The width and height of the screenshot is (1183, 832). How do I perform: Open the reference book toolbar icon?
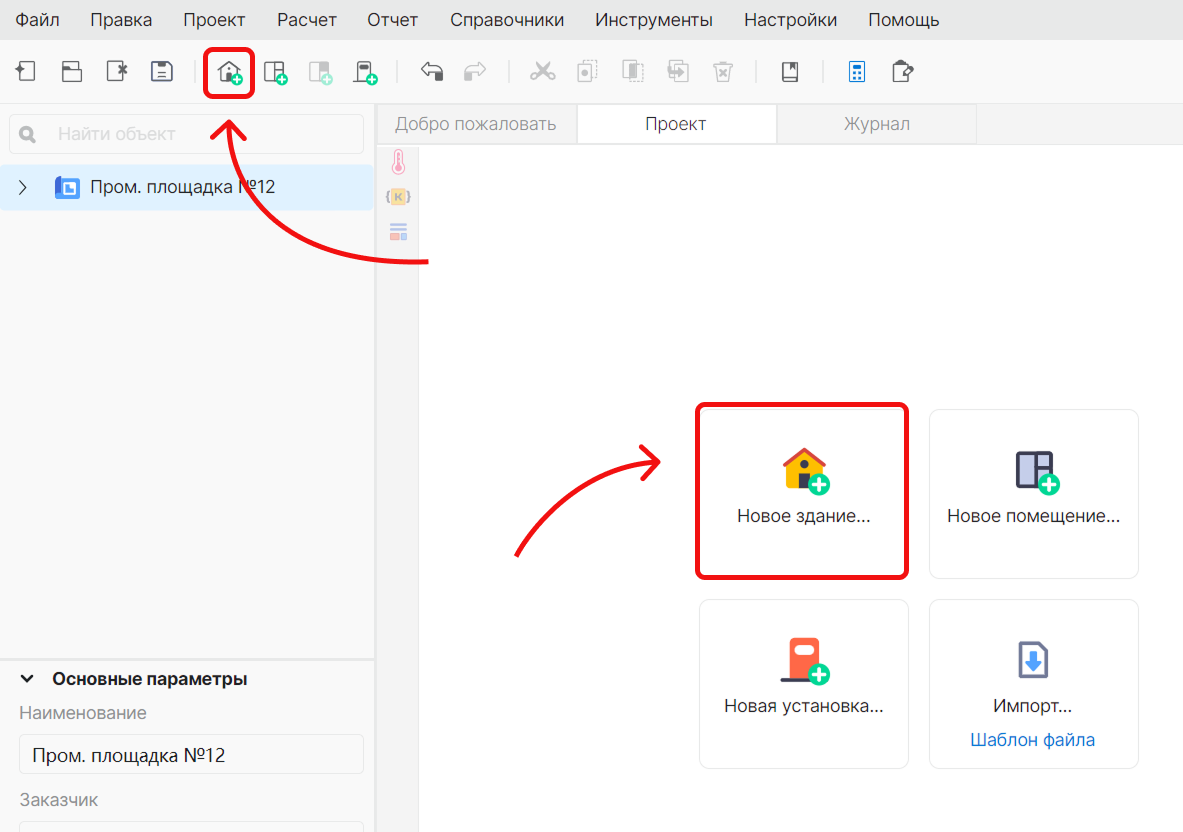click(x=790, y=72)
